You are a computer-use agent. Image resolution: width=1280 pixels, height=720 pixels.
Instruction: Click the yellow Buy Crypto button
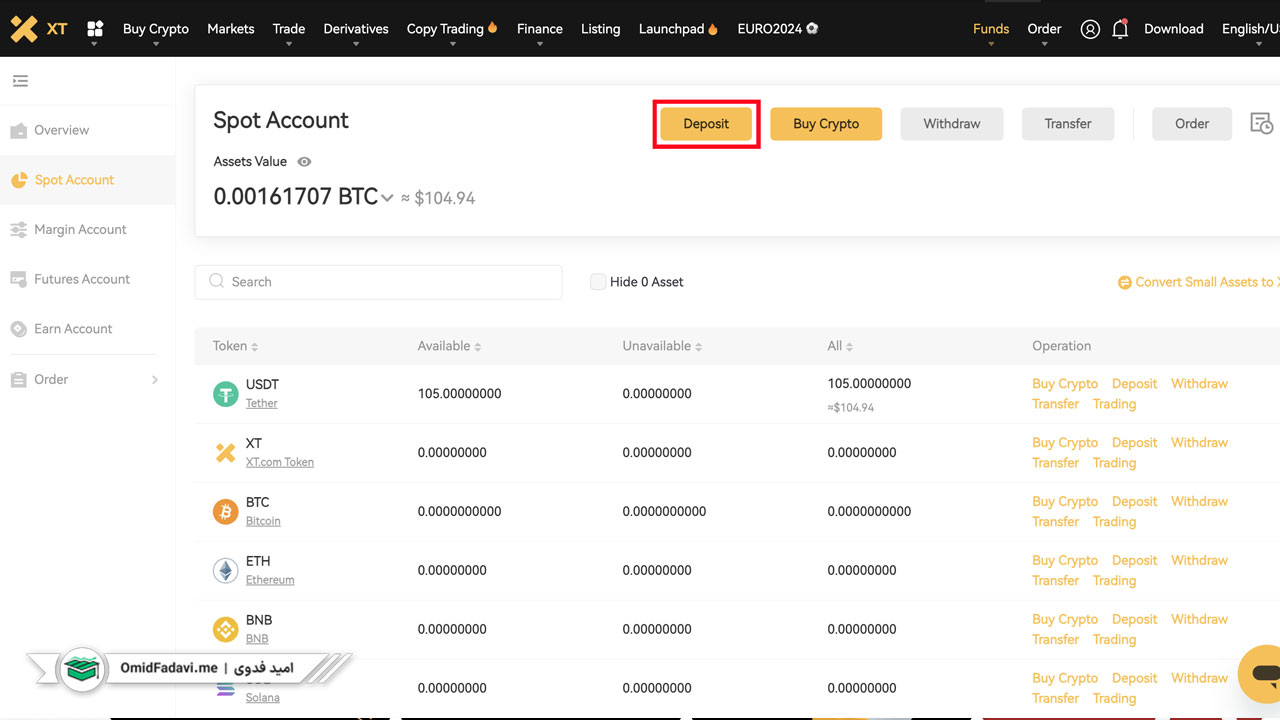[x=826, y=124]
